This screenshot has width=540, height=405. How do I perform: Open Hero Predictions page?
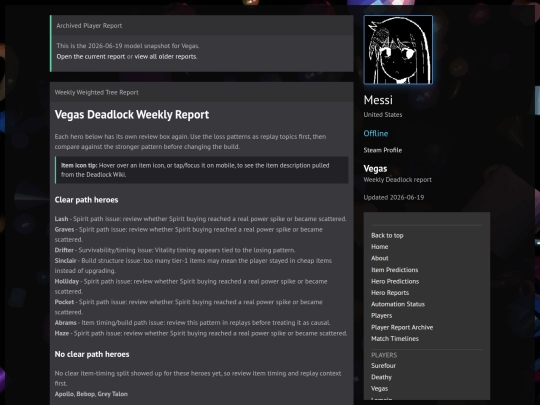tap(395, 281)
